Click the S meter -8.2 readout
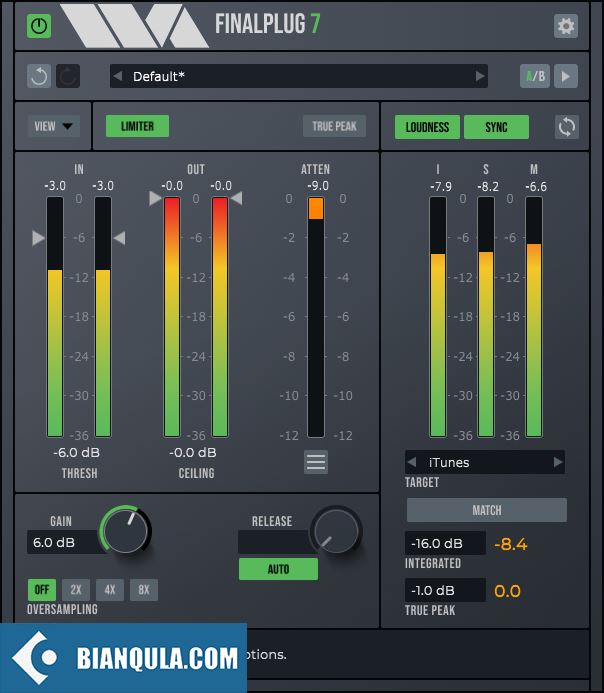604x693 pixels. [488, 187]
